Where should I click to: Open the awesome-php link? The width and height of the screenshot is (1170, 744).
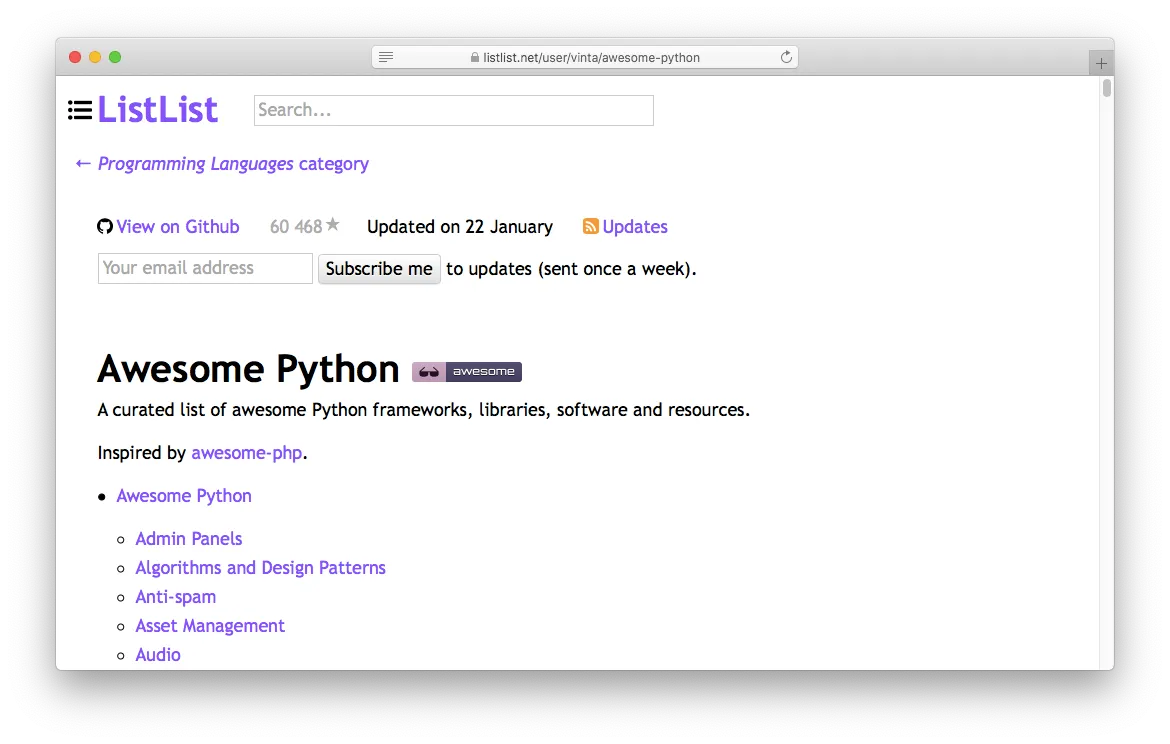[x=247, y=452]
